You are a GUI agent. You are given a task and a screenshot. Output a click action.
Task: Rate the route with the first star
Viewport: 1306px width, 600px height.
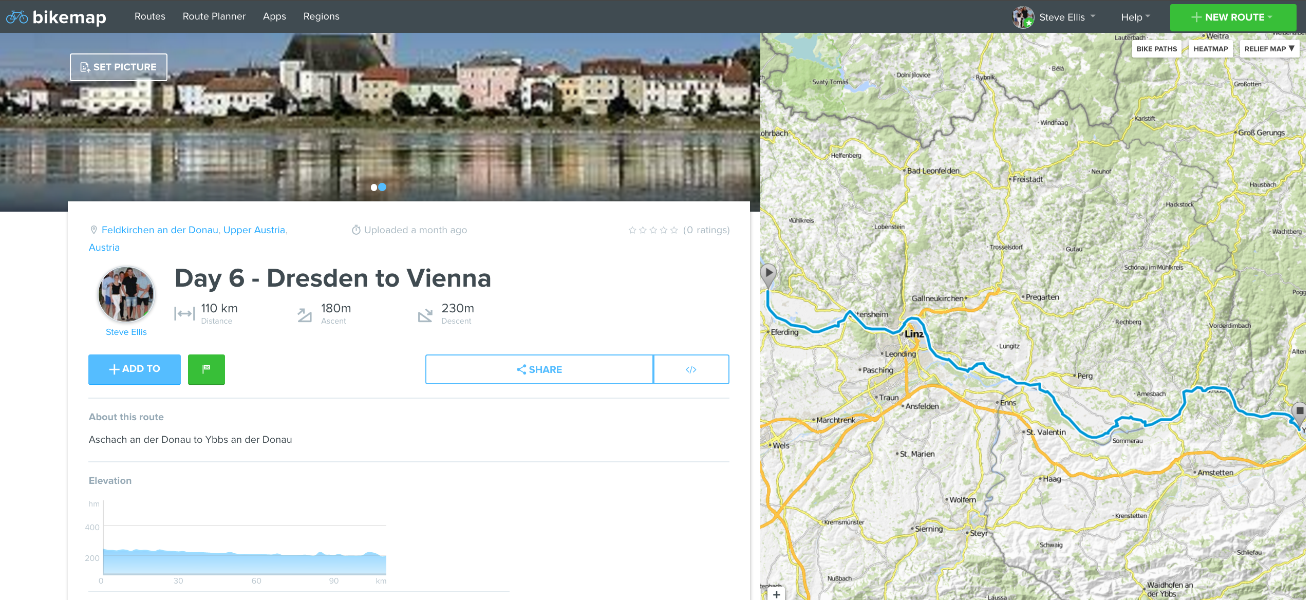[x=632, y=230]
